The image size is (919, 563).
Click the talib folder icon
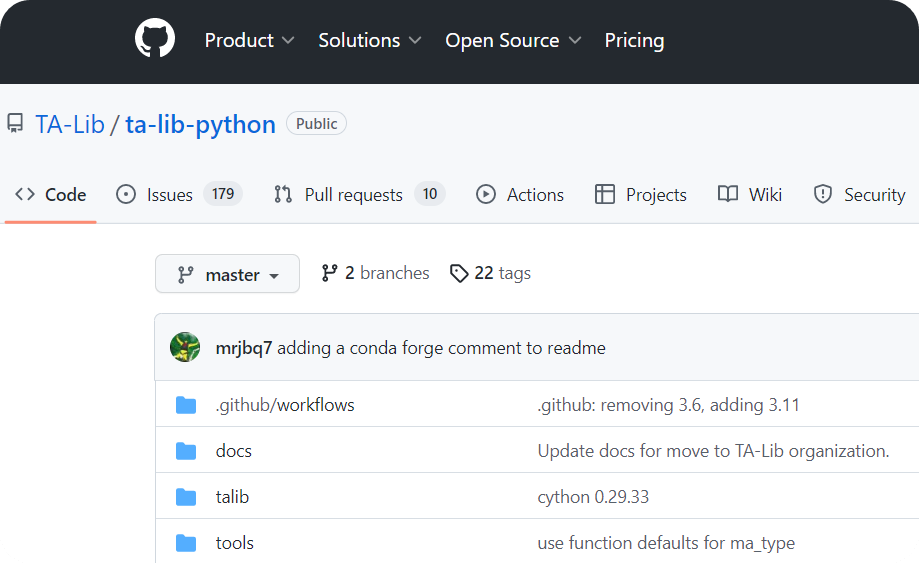(186, 497)
